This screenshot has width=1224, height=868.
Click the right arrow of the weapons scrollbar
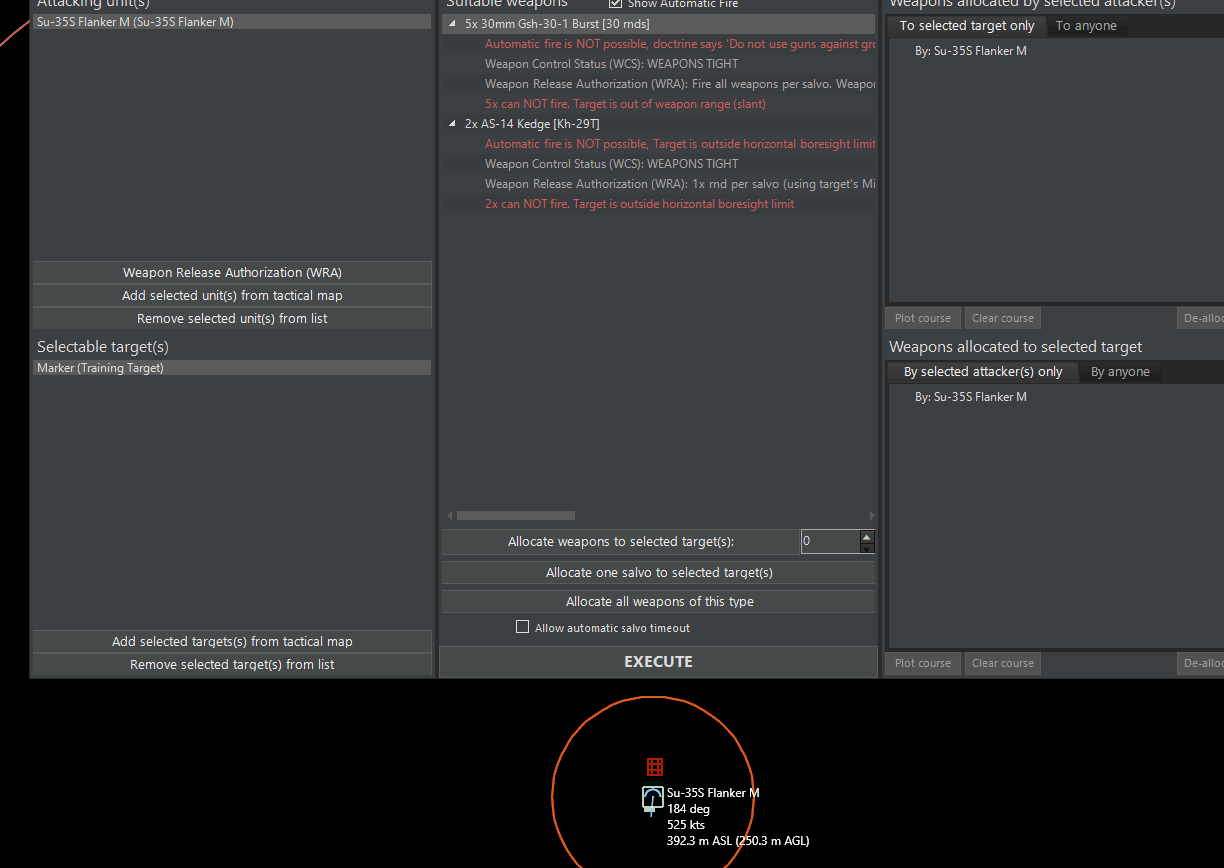coord(872,515)
